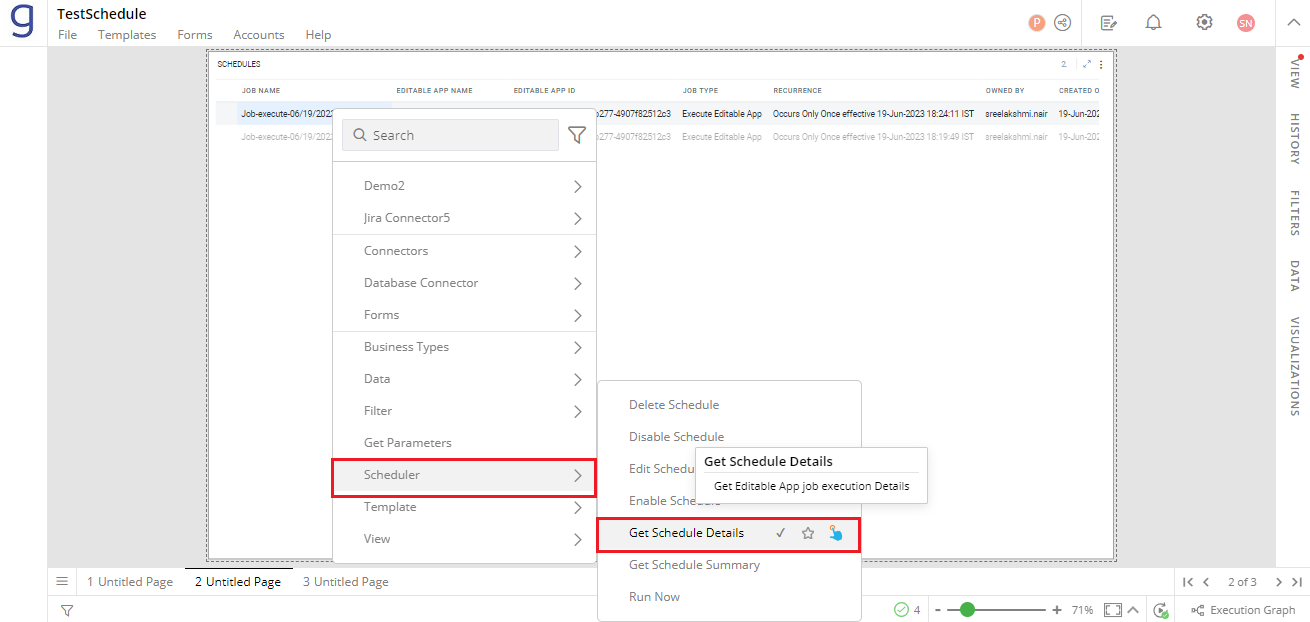Open the Forms menu in the menu bar
This screenshot has height=622, width=1310.
(195, 35)
